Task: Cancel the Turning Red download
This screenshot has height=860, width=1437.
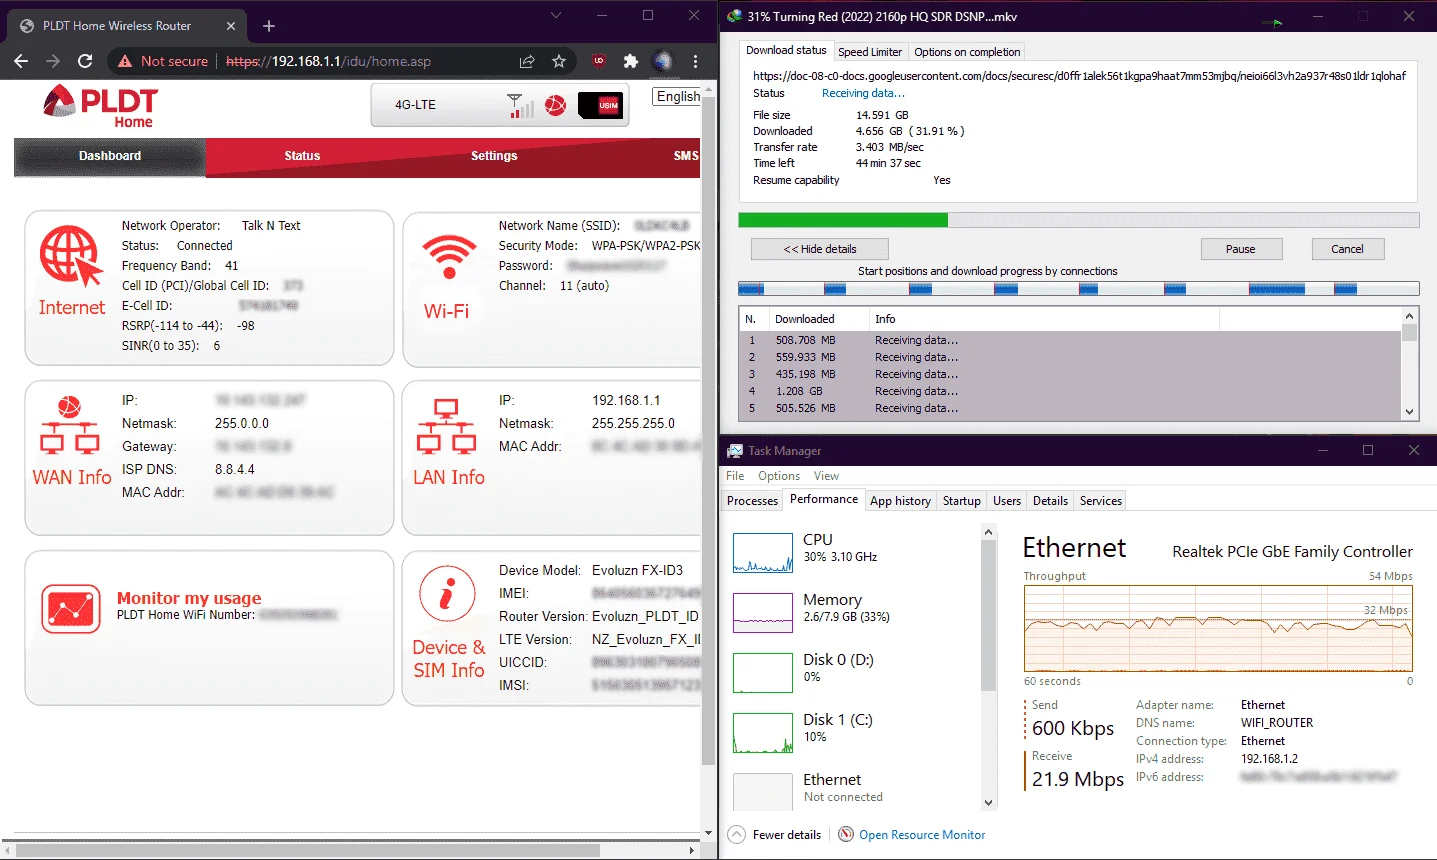Action: click(x=1347, y=249)
